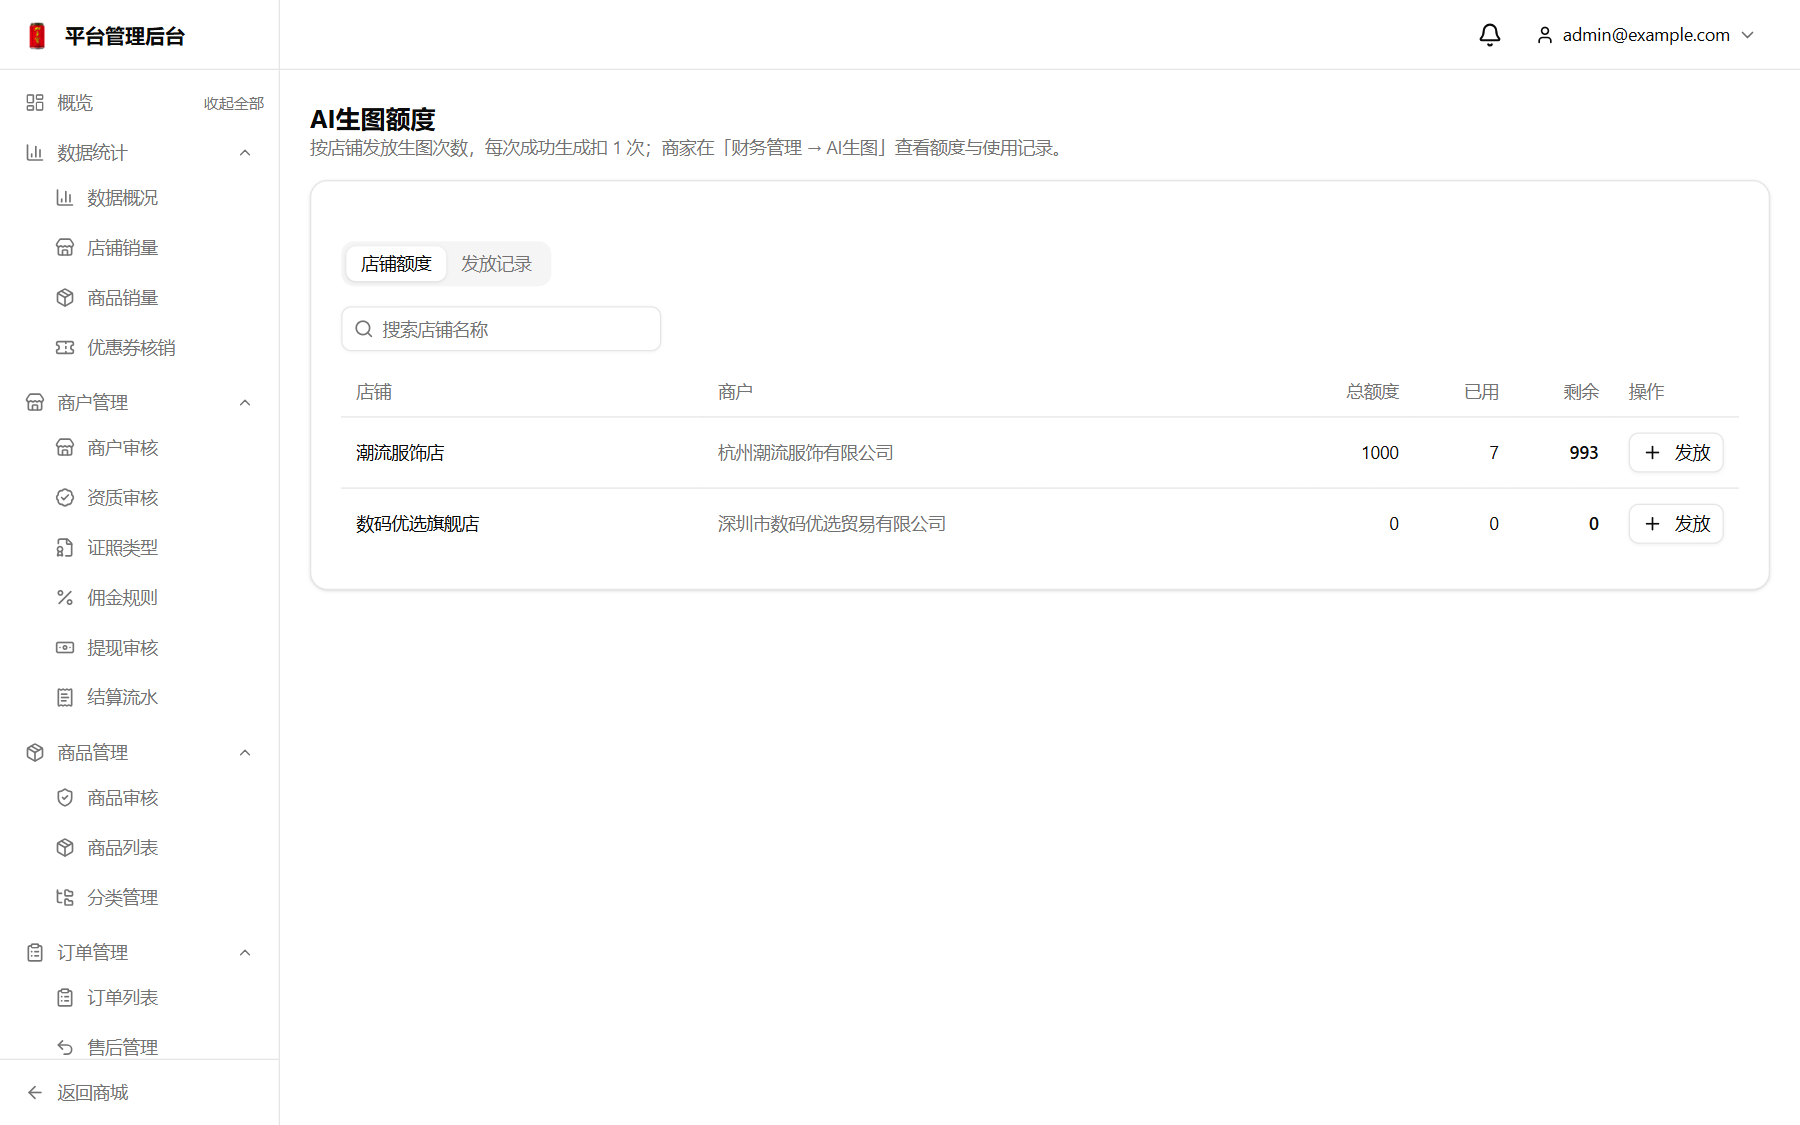Switch to the 发放记录 tab
The image size is (1800, 1125).
tap(496, 264)
